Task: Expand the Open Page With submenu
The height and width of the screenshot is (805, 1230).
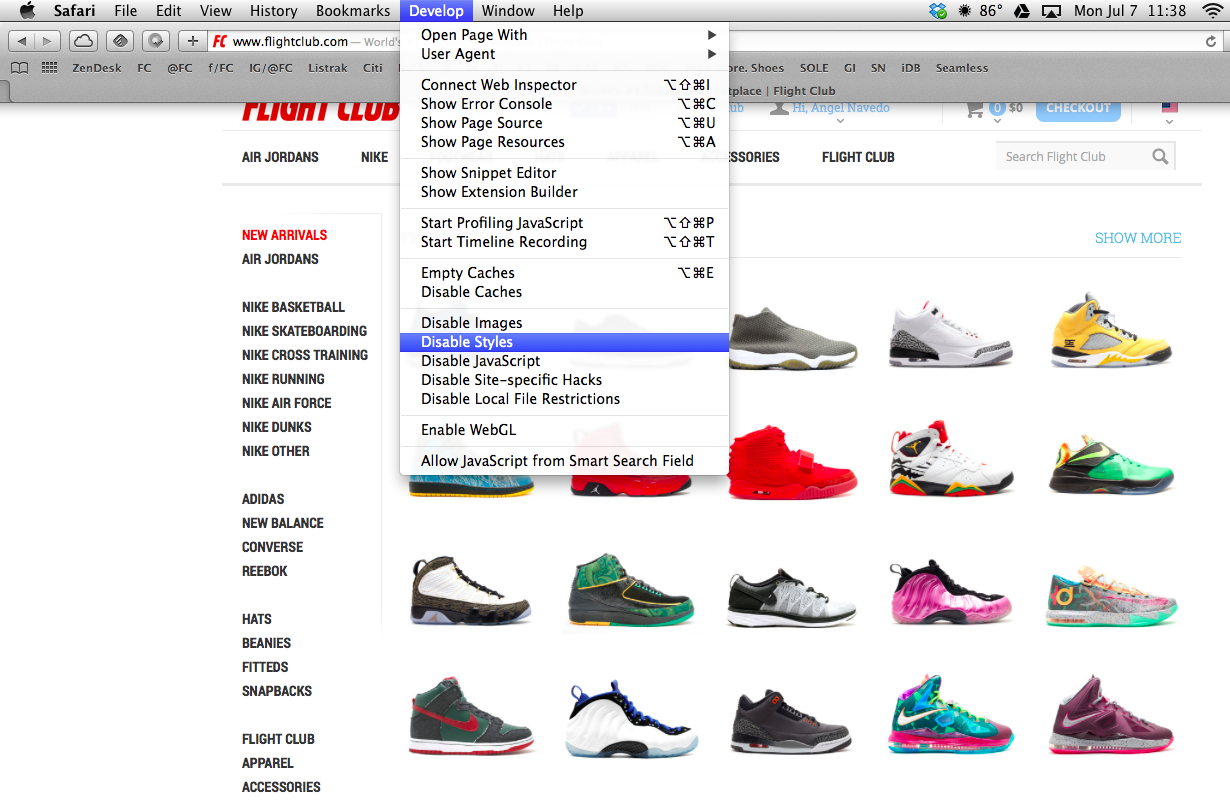Action: coord(564,35)
